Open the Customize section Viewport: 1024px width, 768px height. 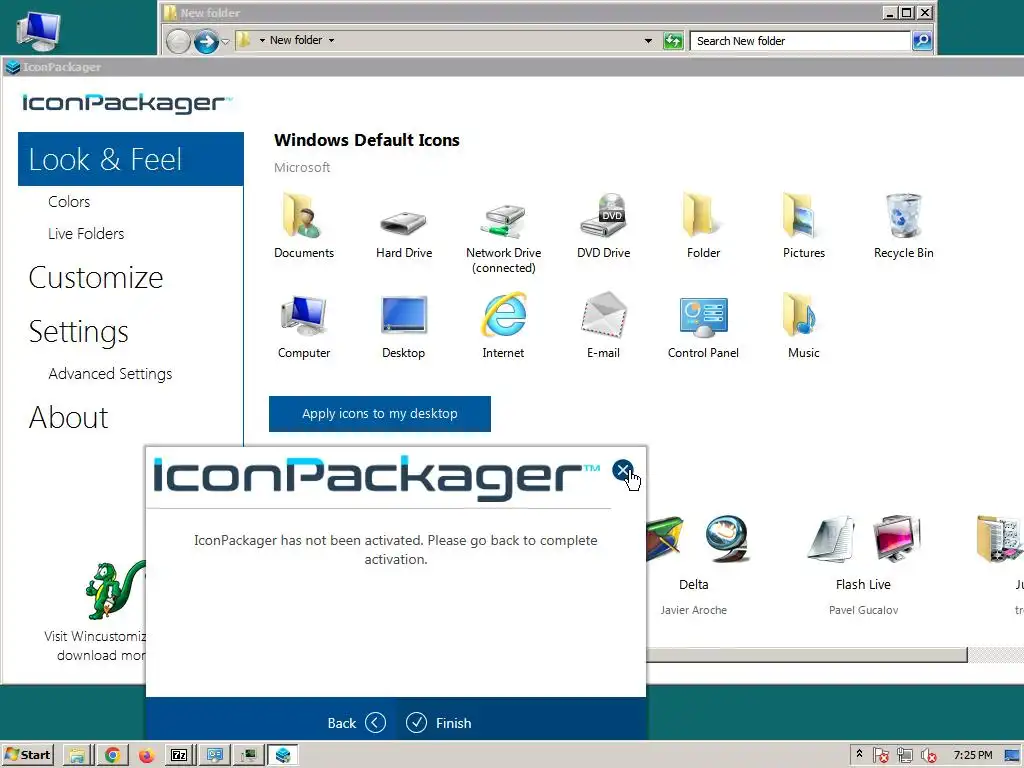[x=96, y=278]
